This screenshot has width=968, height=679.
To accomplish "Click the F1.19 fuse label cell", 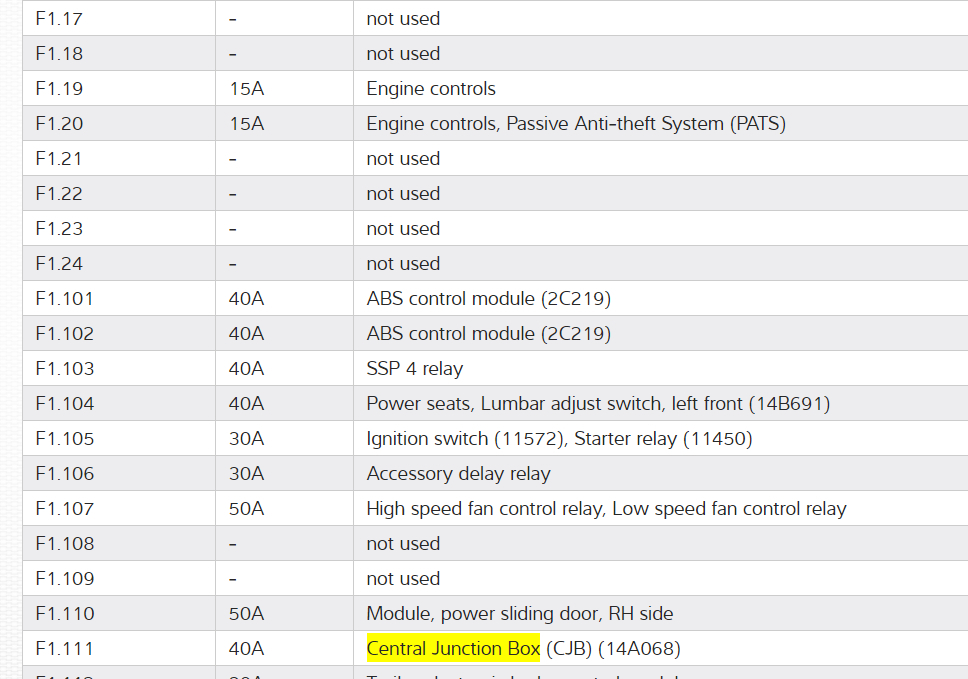I will pos(59,89).
